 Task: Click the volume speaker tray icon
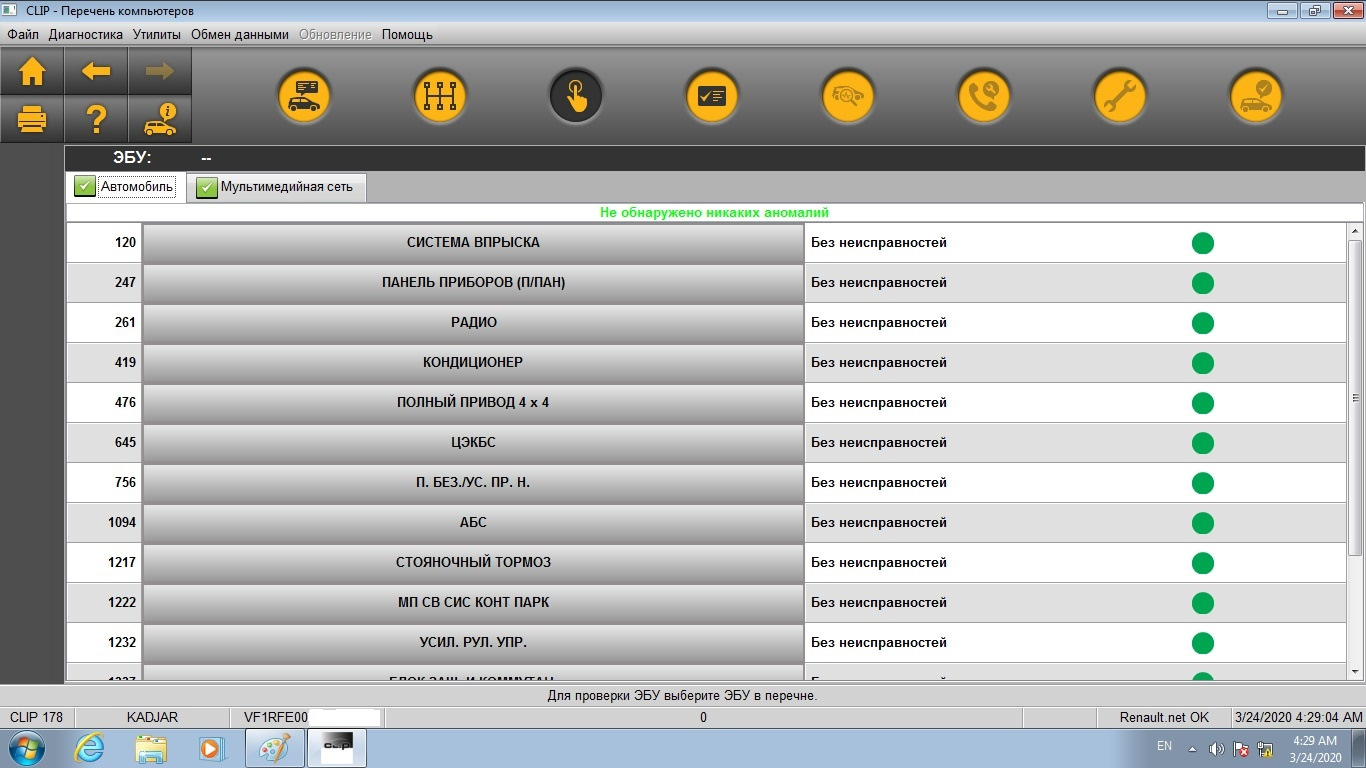pos(1216,749)
